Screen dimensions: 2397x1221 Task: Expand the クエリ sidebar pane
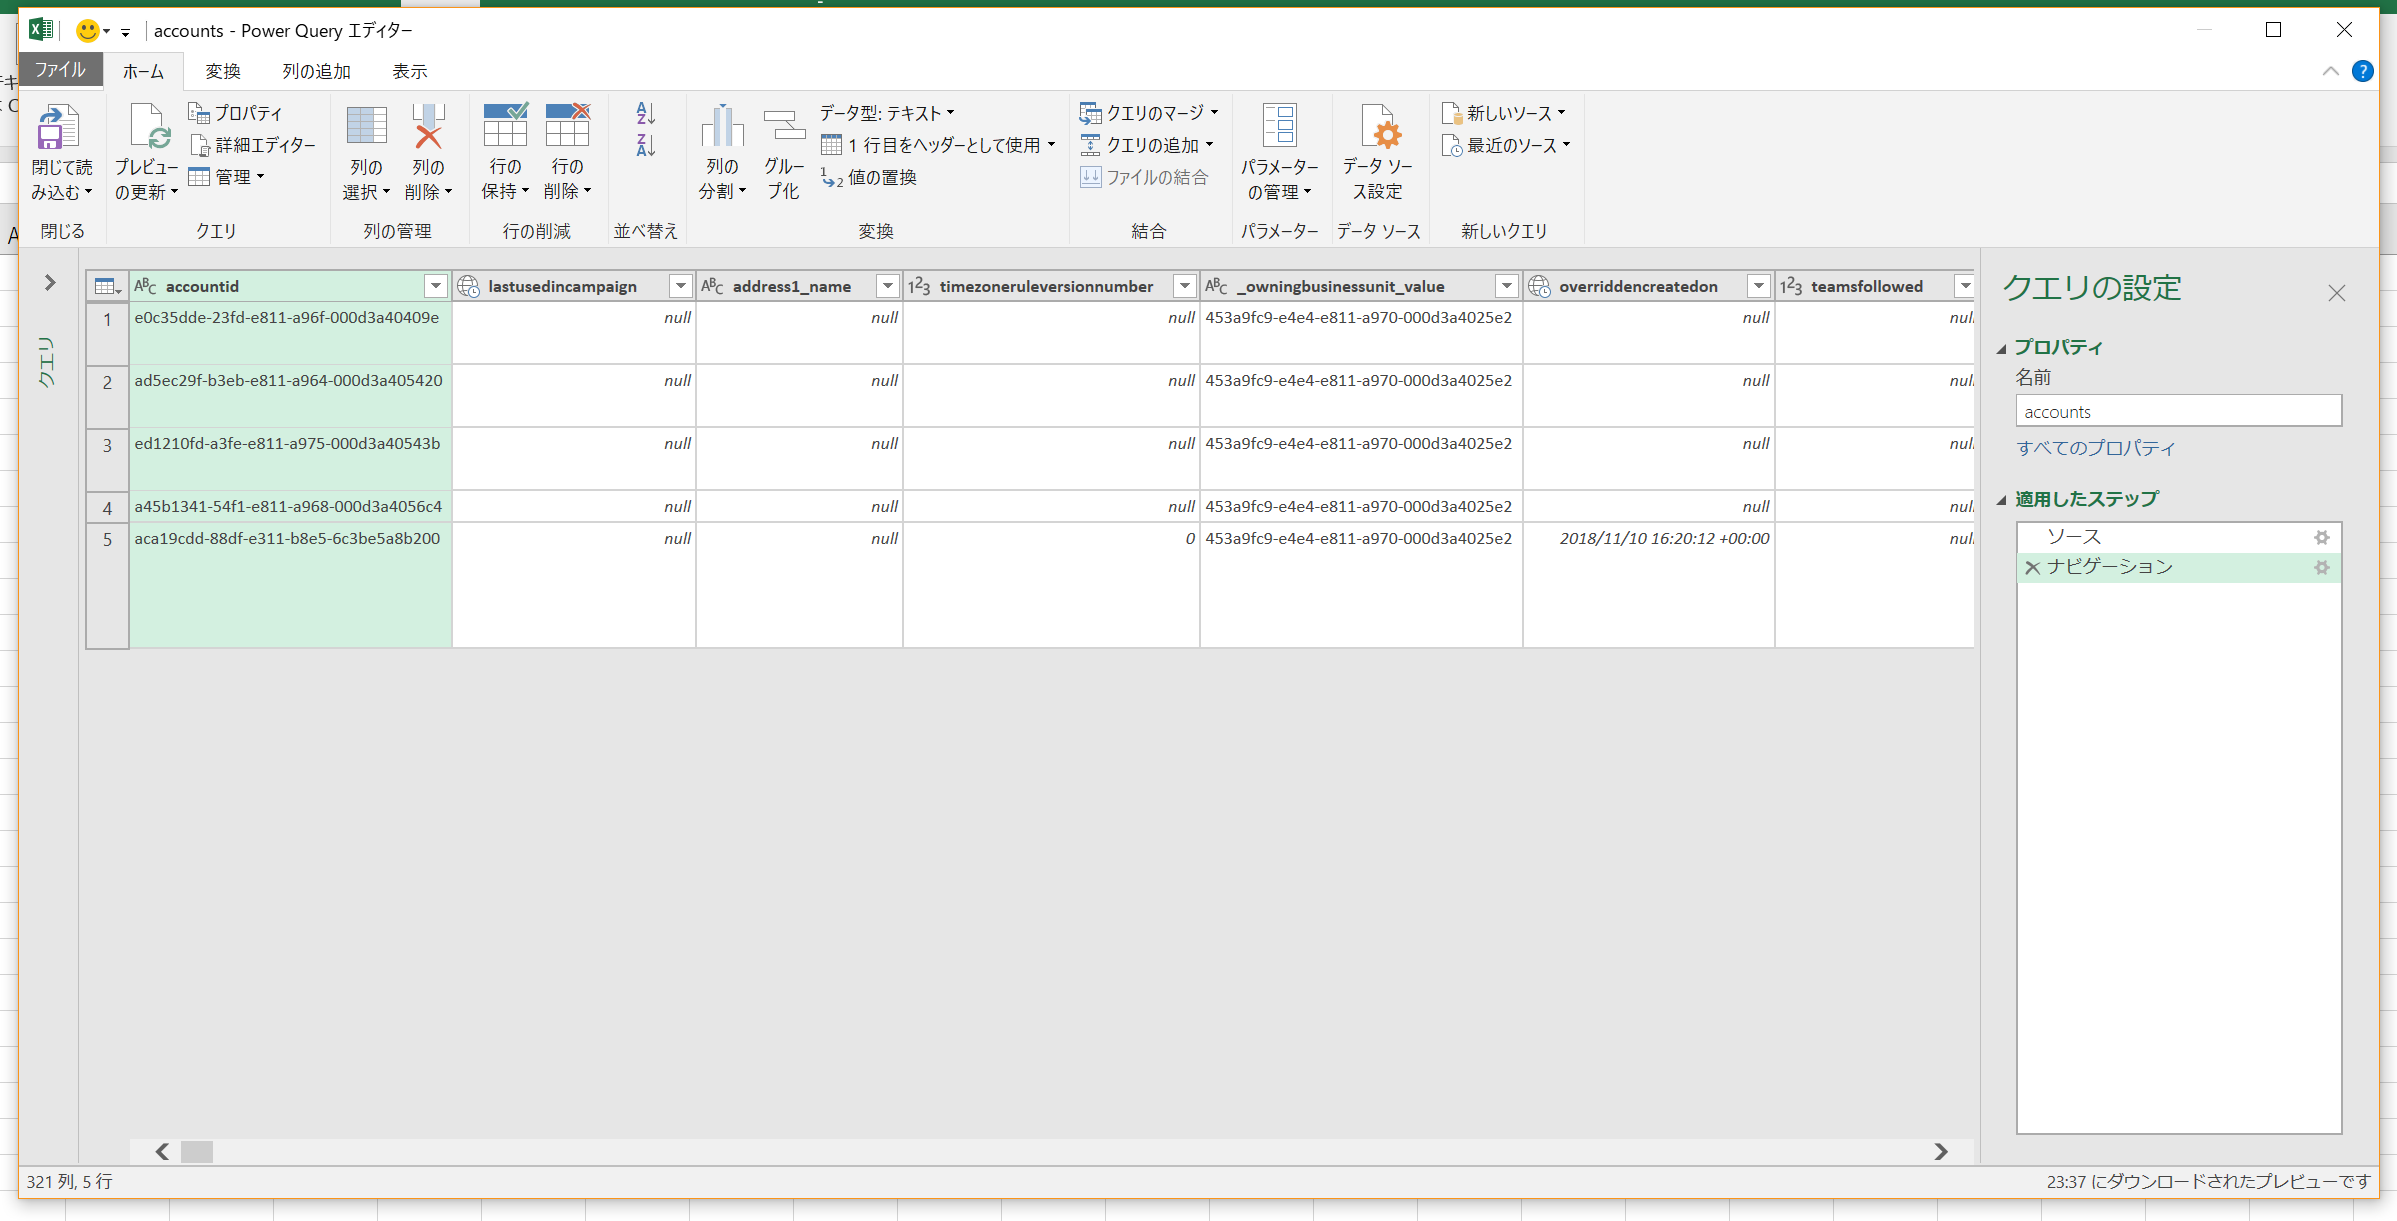click(48, 283)
